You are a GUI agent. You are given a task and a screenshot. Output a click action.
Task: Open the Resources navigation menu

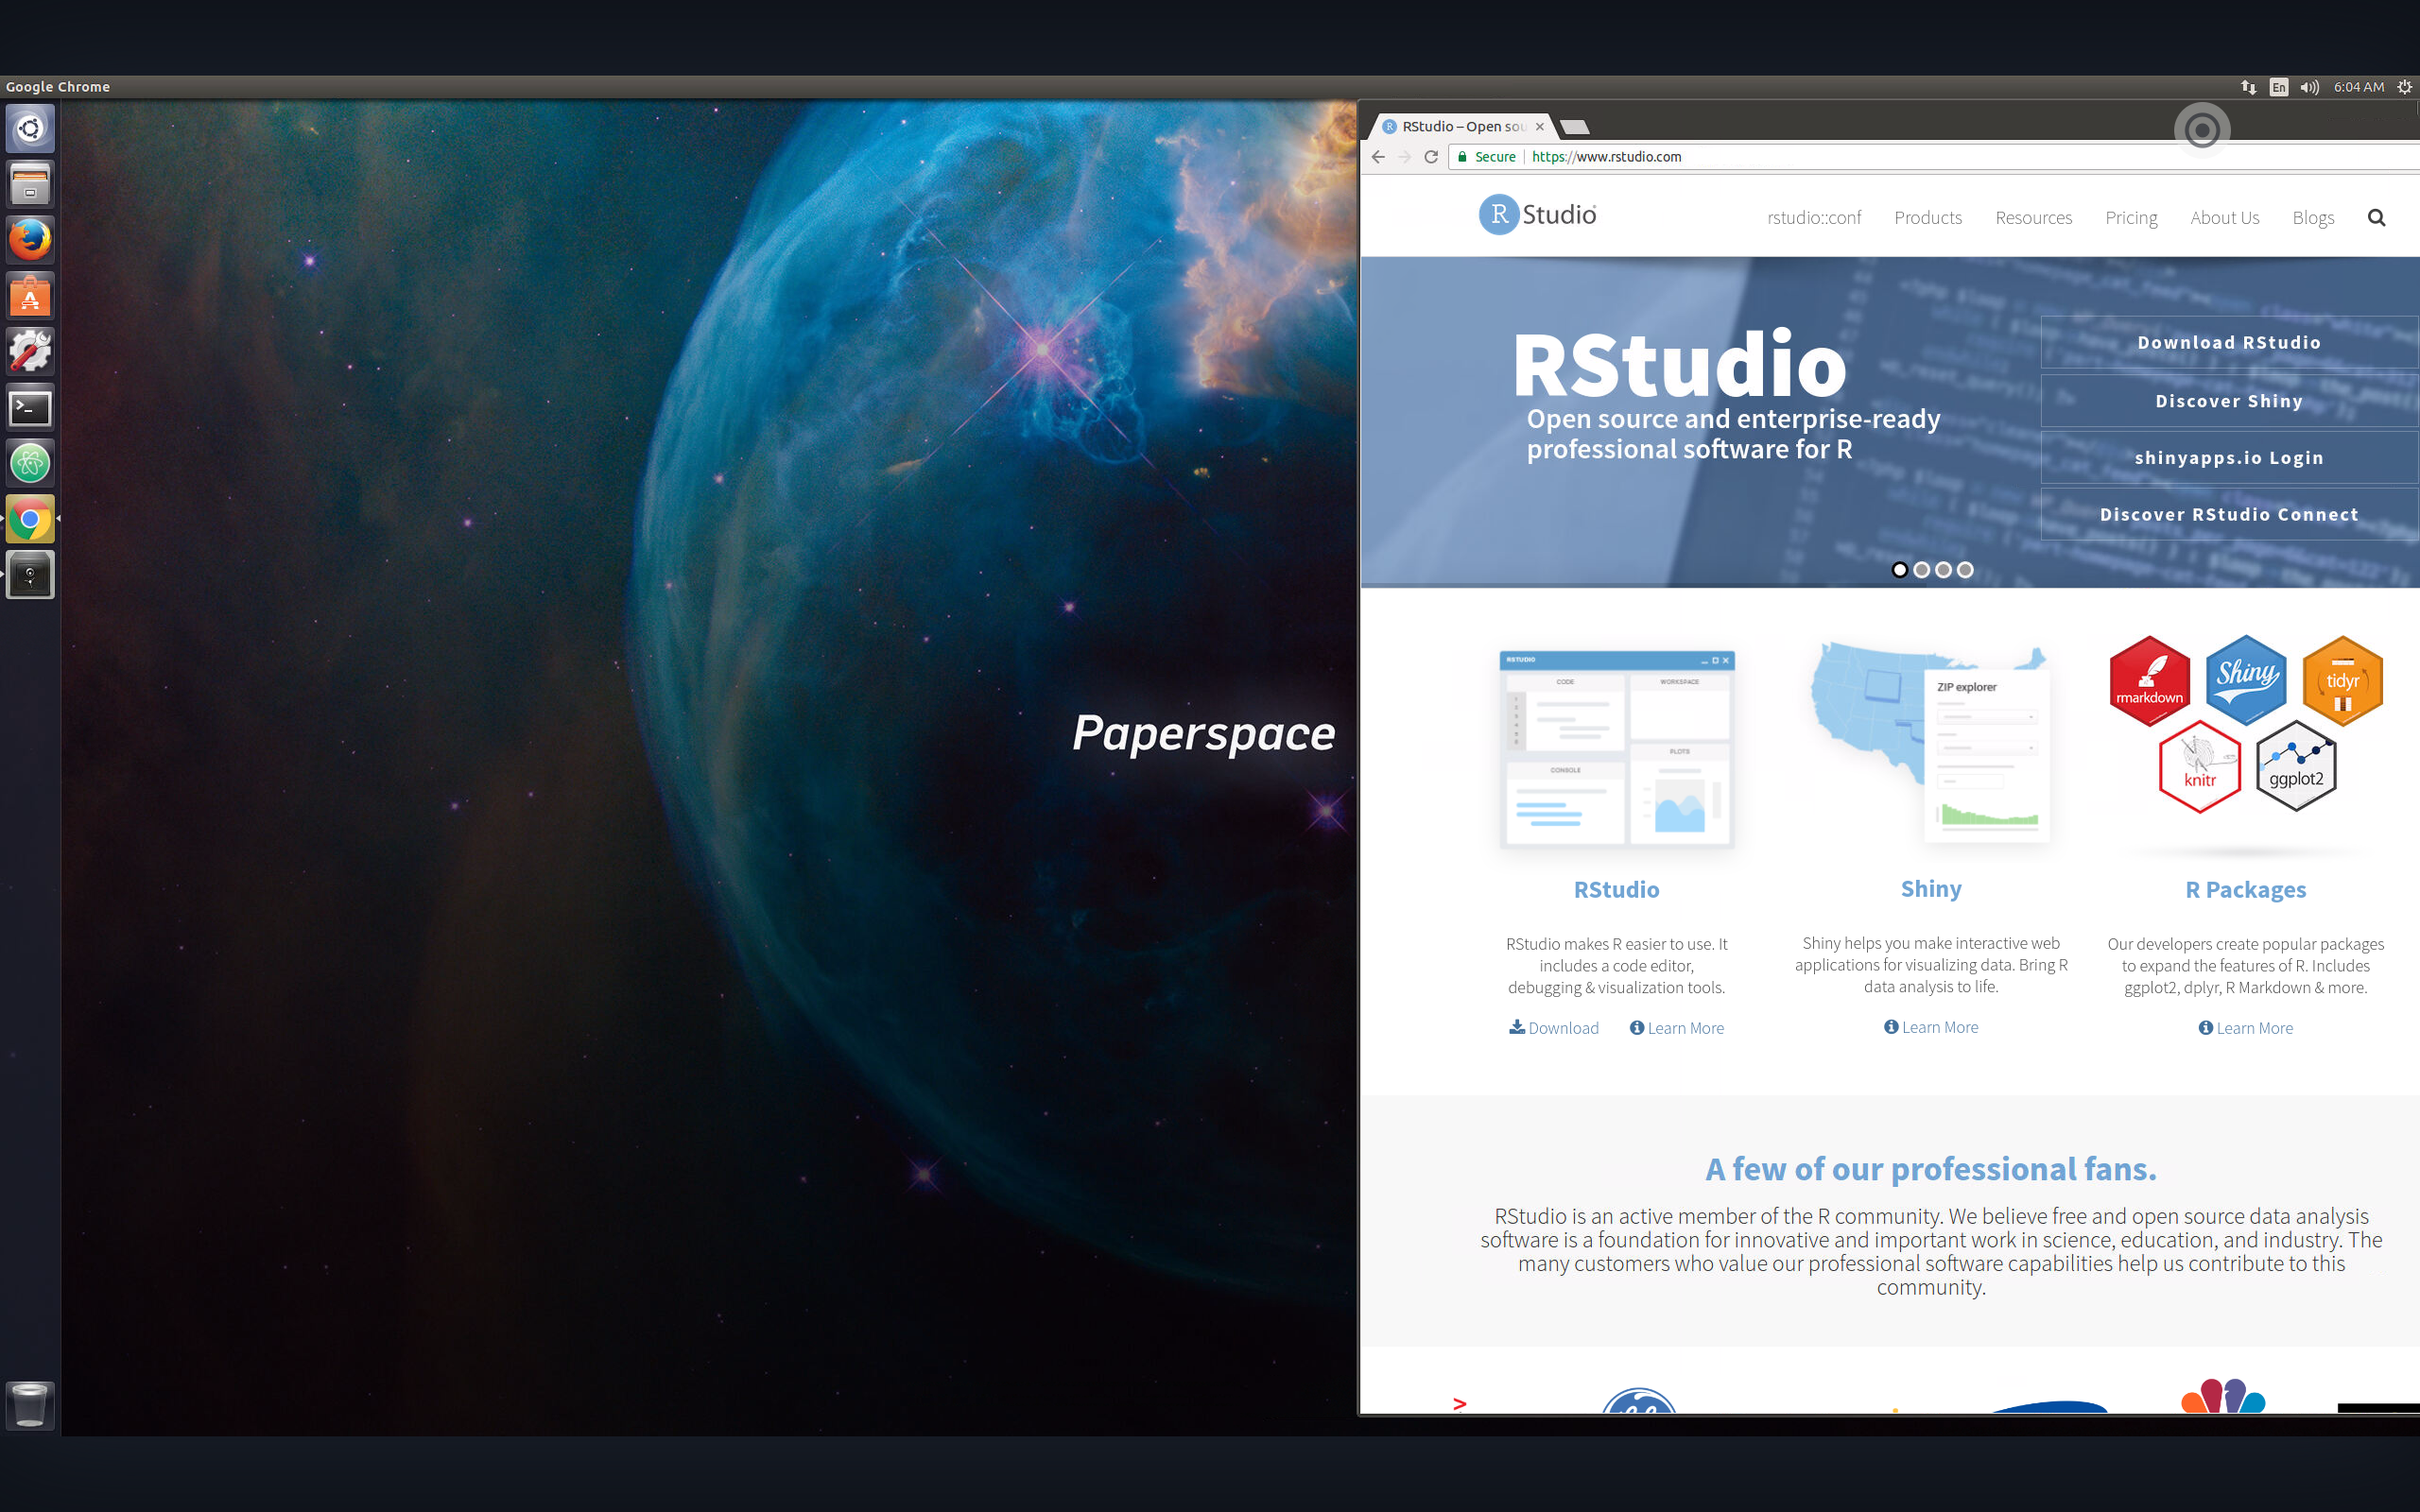[x=2033, y=218]
